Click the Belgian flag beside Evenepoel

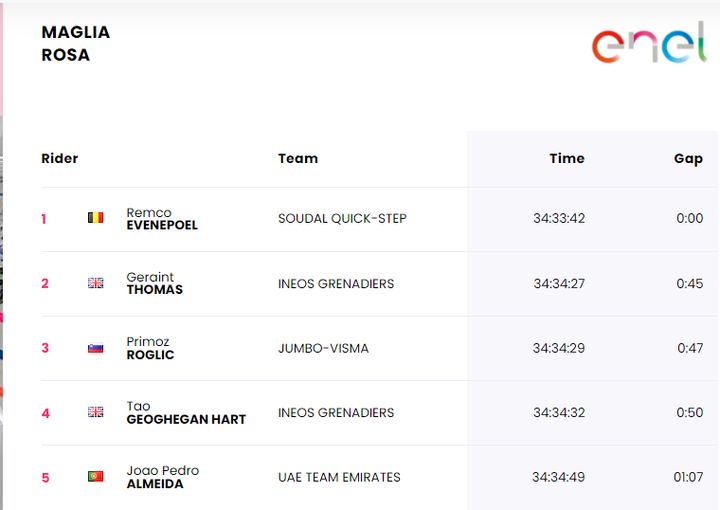point(96,218)
